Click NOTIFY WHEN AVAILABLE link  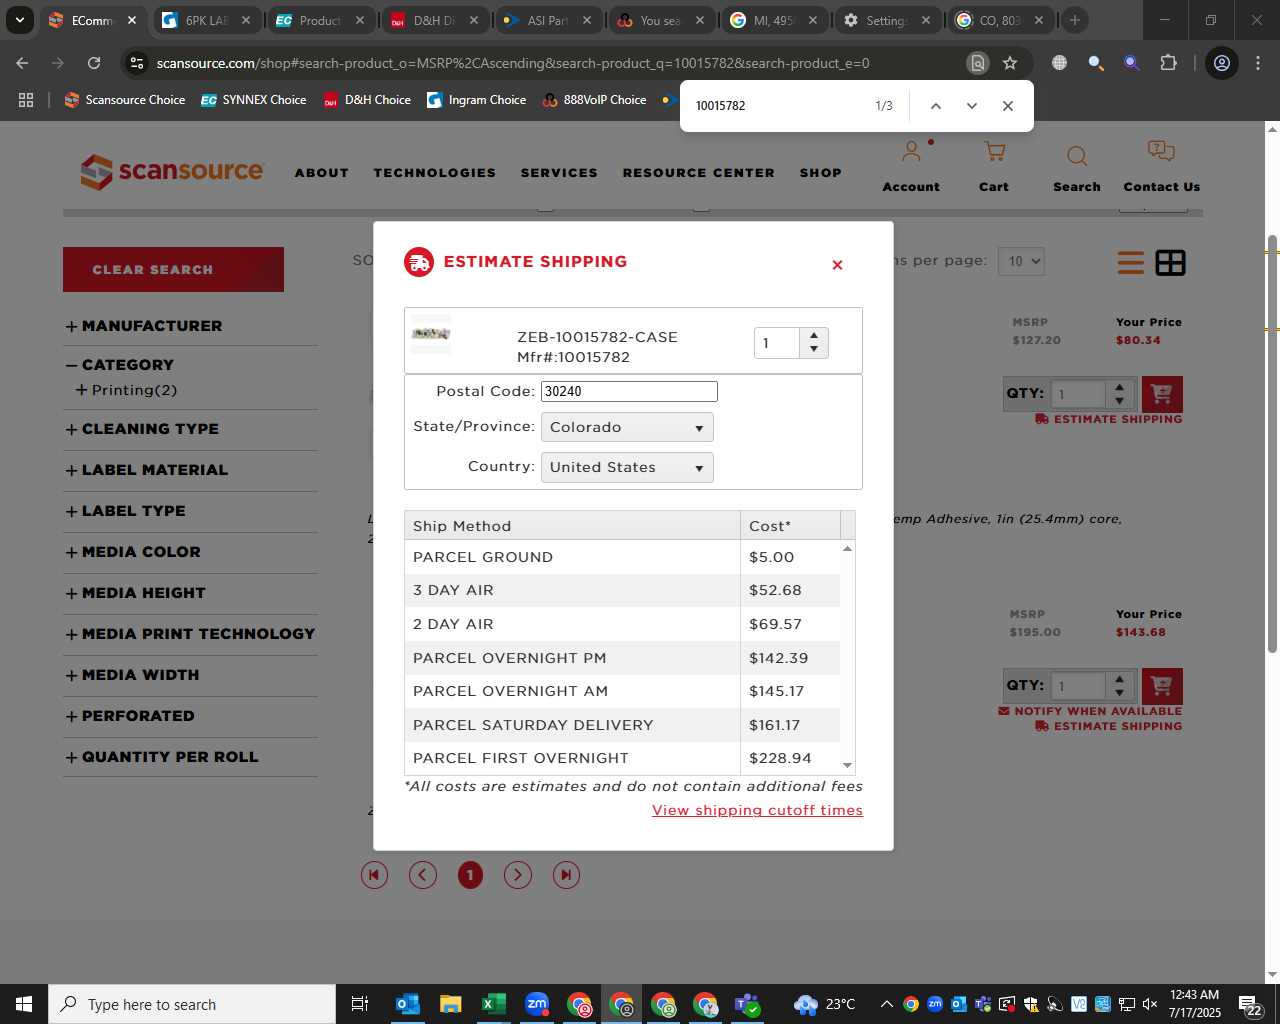(1090, 711)
